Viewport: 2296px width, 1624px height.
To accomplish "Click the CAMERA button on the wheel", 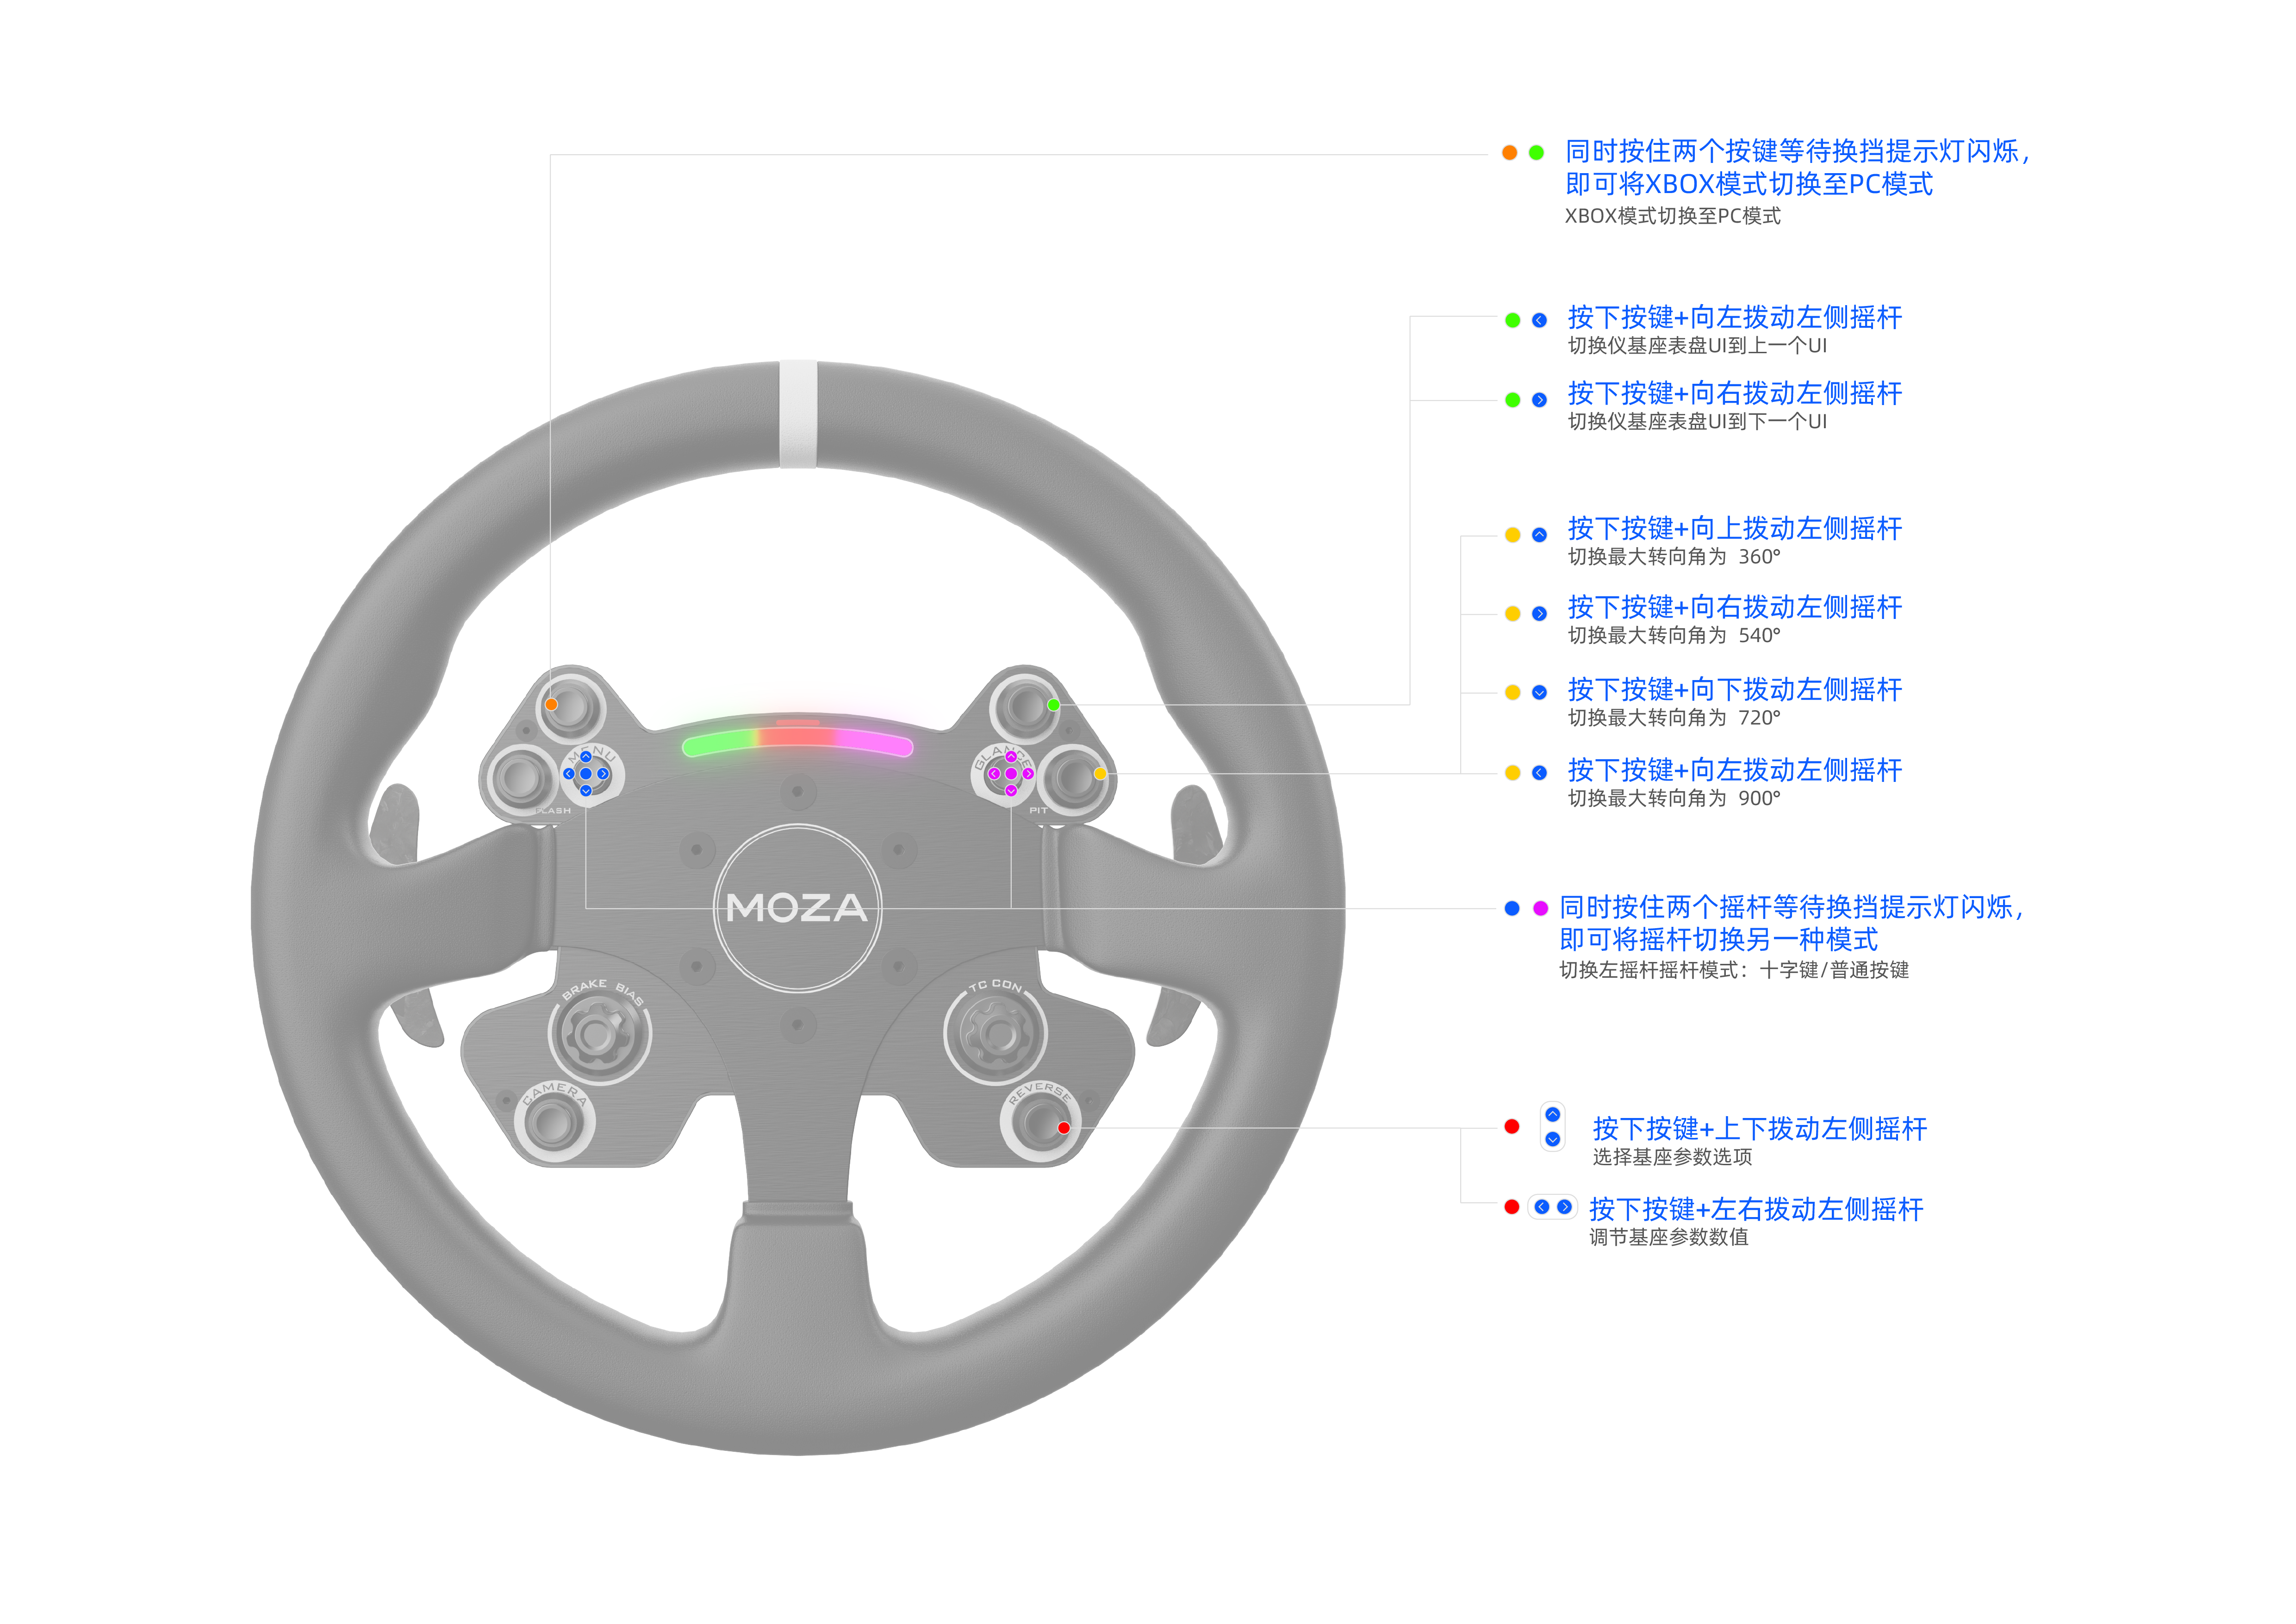I will (554, 1123).
